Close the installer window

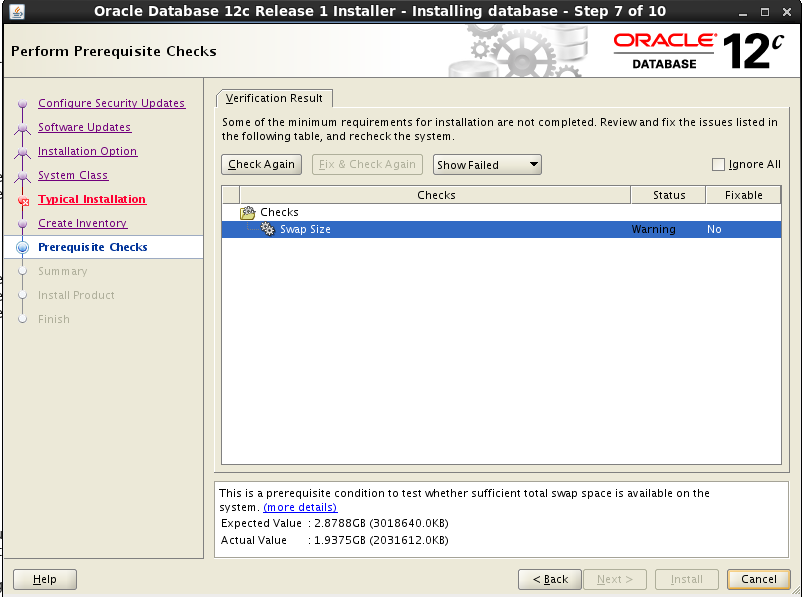point(787,12)
